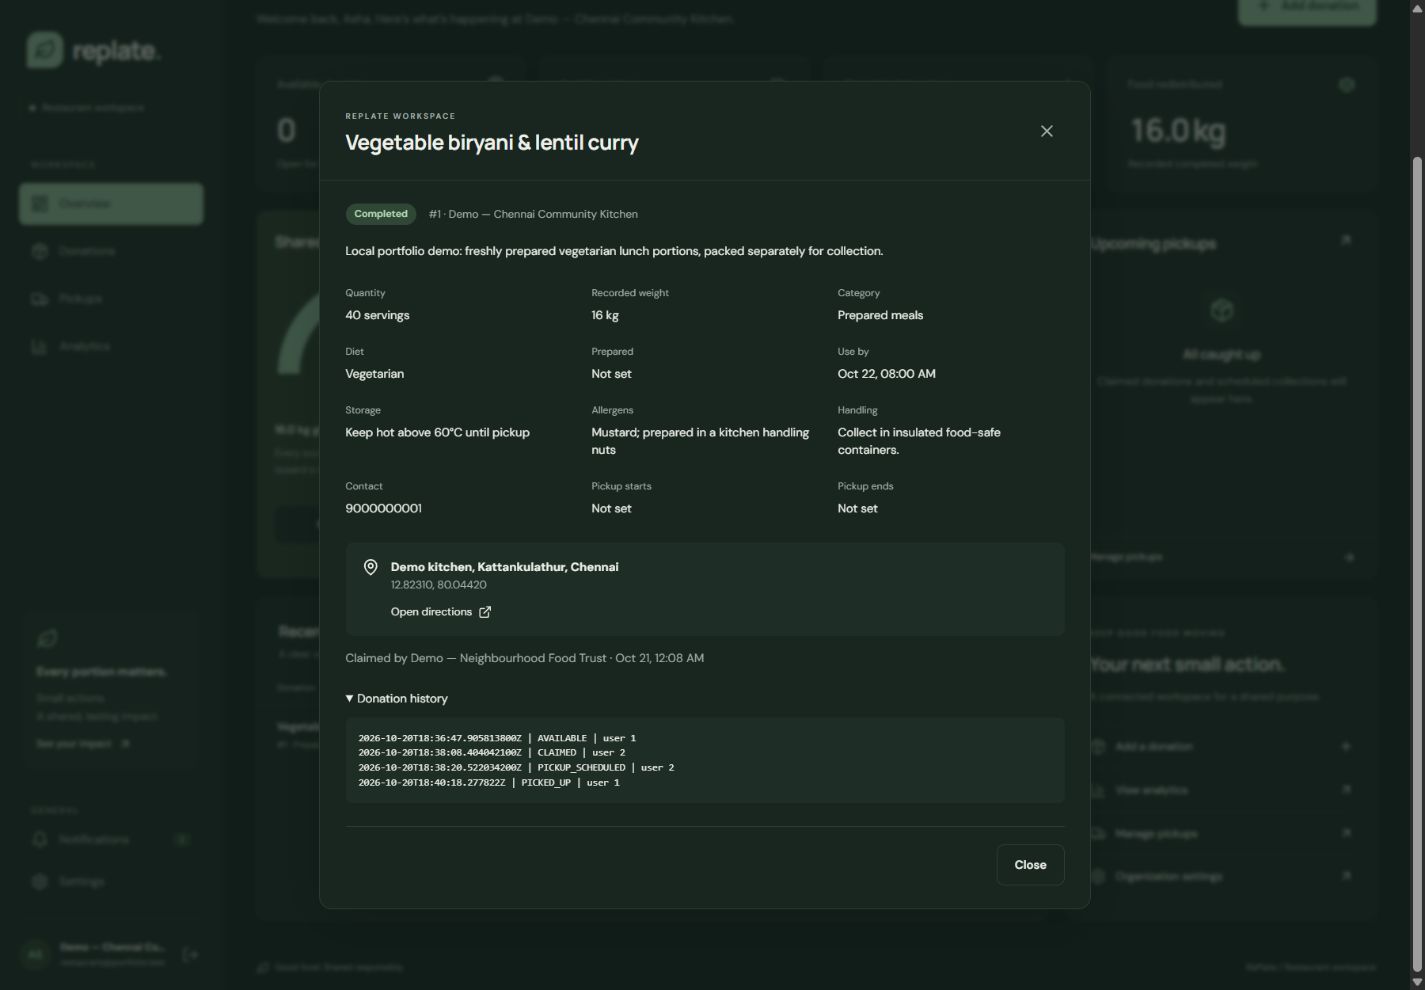Open Overview in the background sidebar

[111, 204]
